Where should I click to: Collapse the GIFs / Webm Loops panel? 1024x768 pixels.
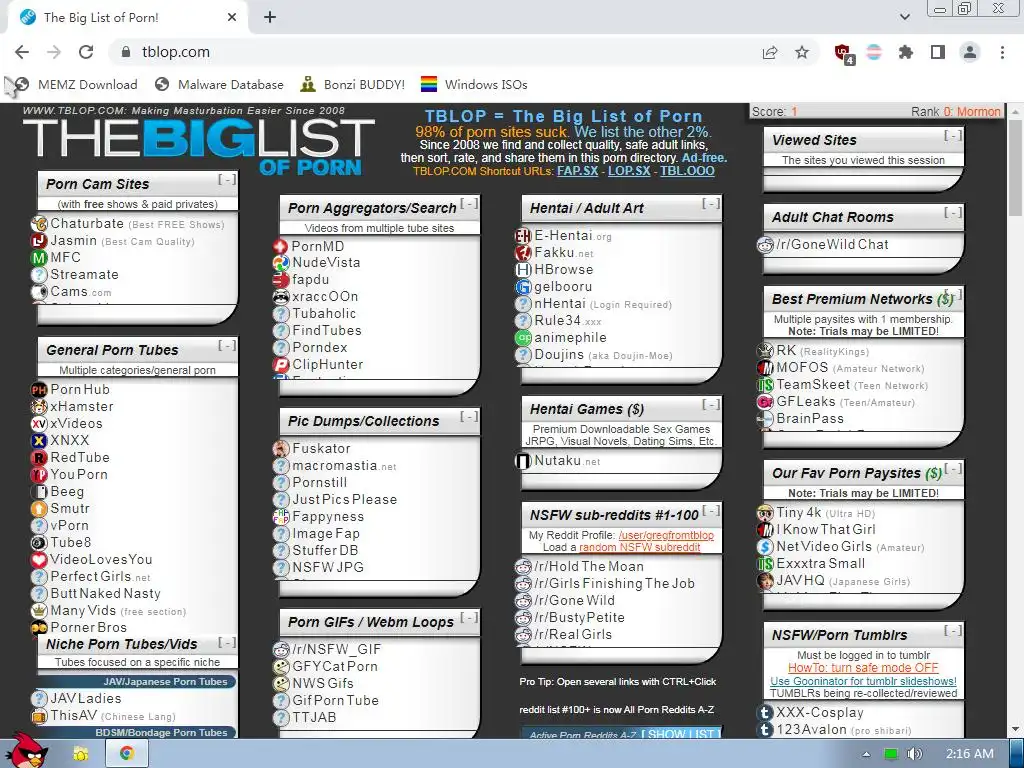[x=469, y=618]
